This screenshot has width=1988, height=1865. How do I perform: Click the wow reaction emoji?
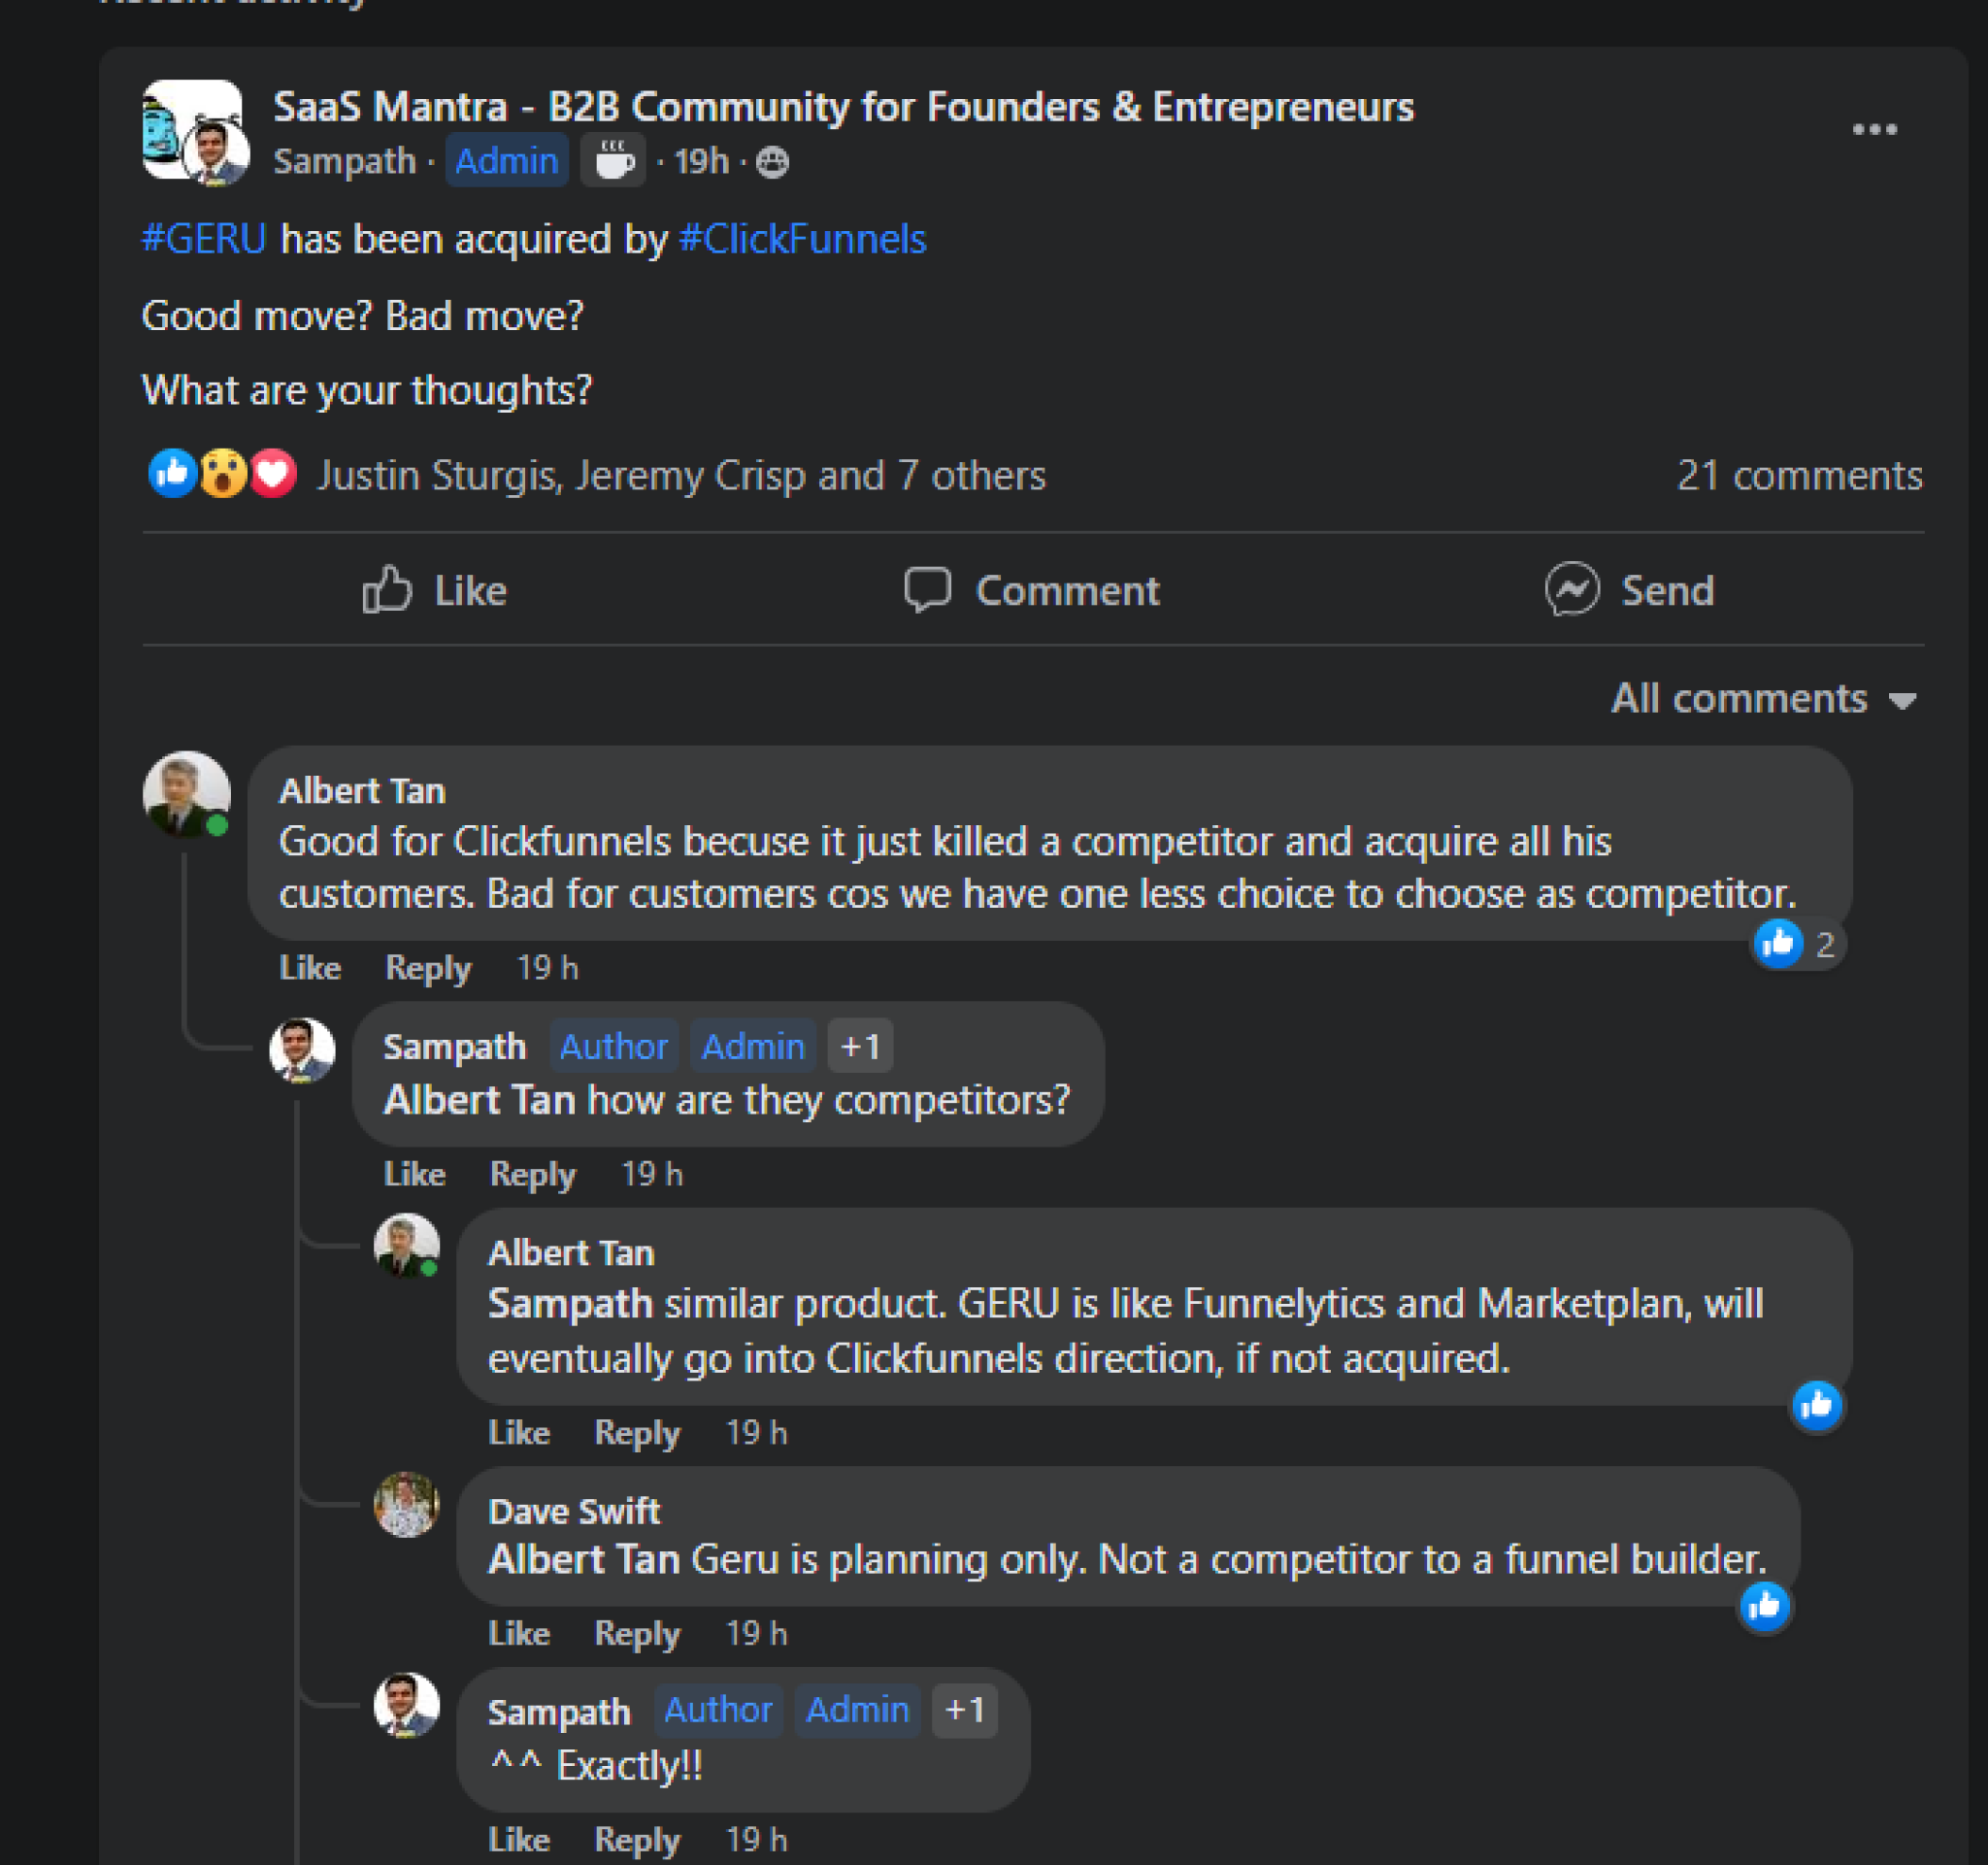pyautogui.click(x=223, y=474)
